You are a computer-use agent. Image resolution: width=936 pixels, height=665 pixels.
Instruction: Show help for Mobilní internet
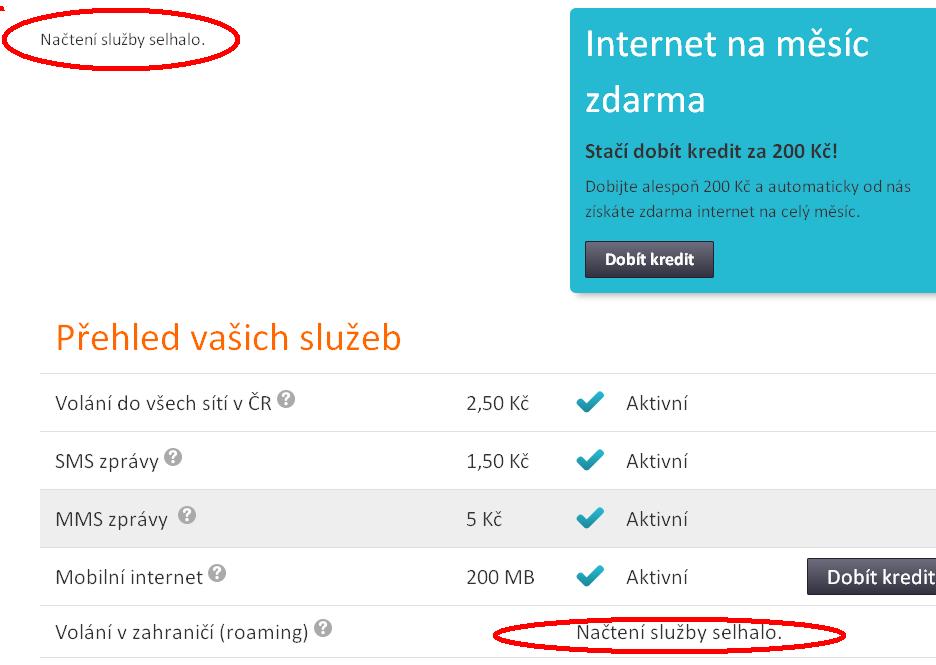(x=218, y=574)
